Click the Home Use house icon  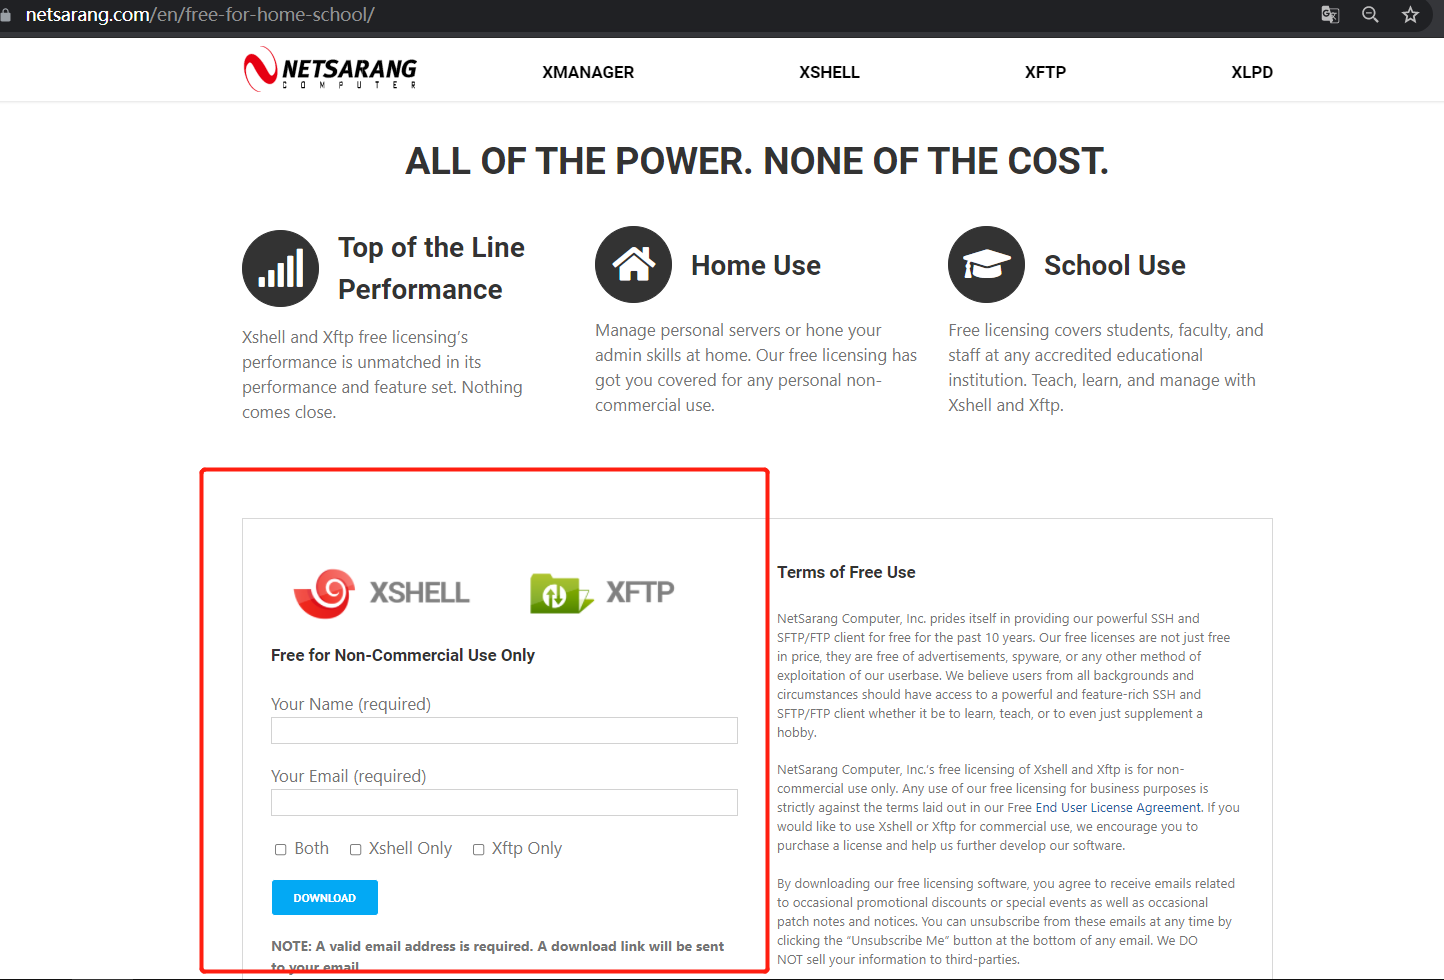(x=633, y=264)
